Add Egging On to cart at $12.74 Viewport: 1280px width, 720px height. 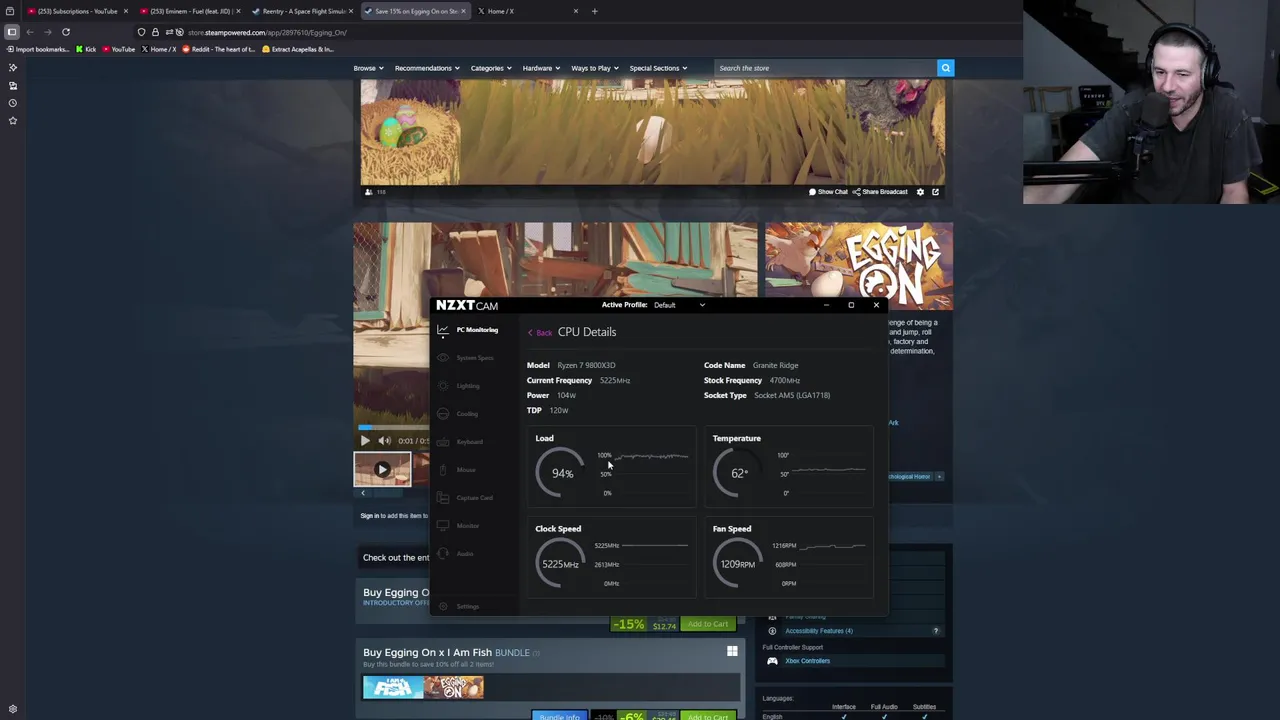click(707, 625)
